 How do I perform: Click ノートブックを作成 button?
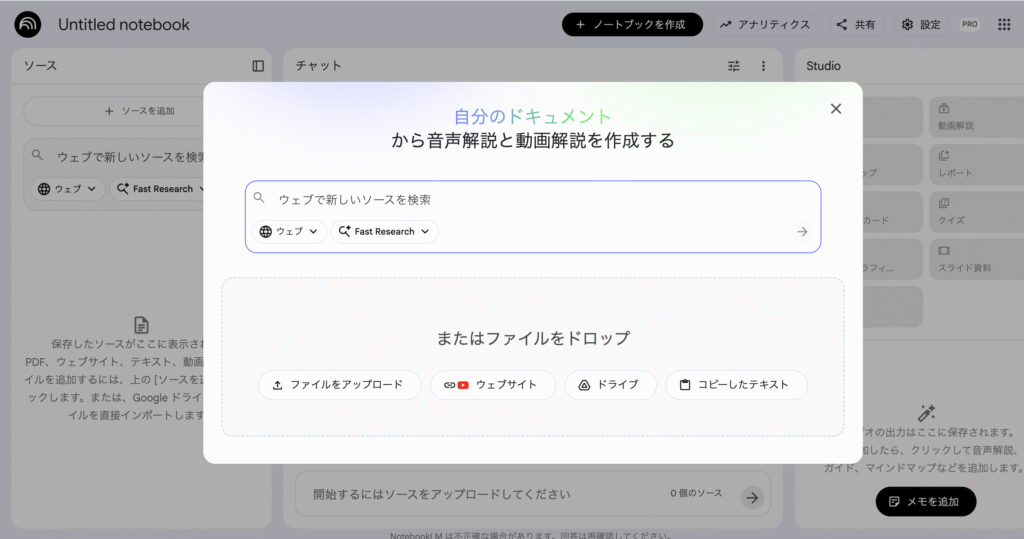pos(632,25)
